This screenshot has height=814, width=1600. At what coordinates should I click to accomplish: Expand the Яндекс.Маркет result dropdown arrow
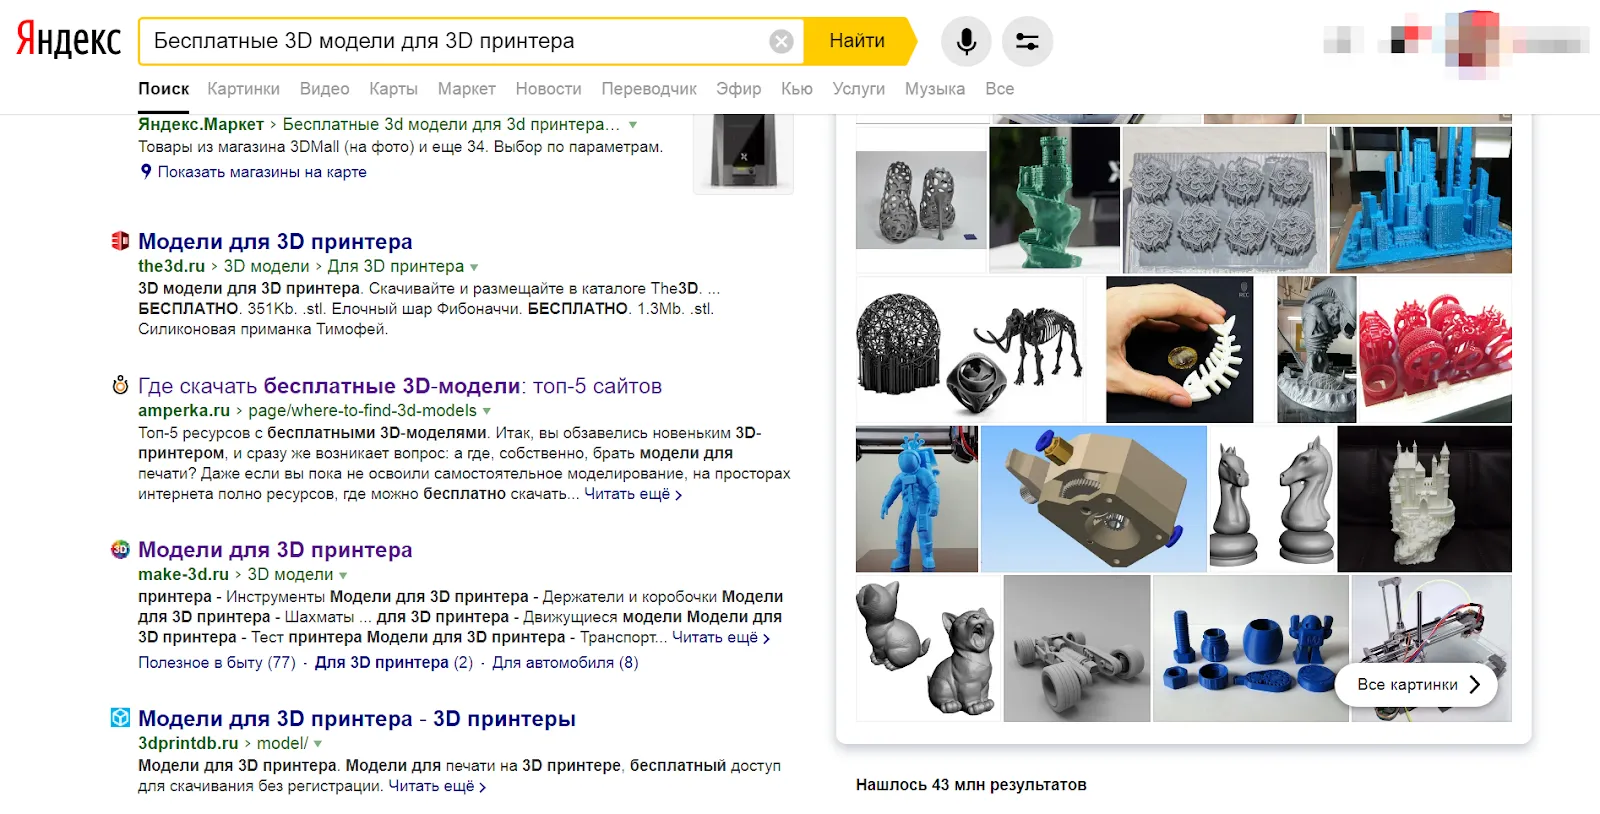(x=633, y=125)
